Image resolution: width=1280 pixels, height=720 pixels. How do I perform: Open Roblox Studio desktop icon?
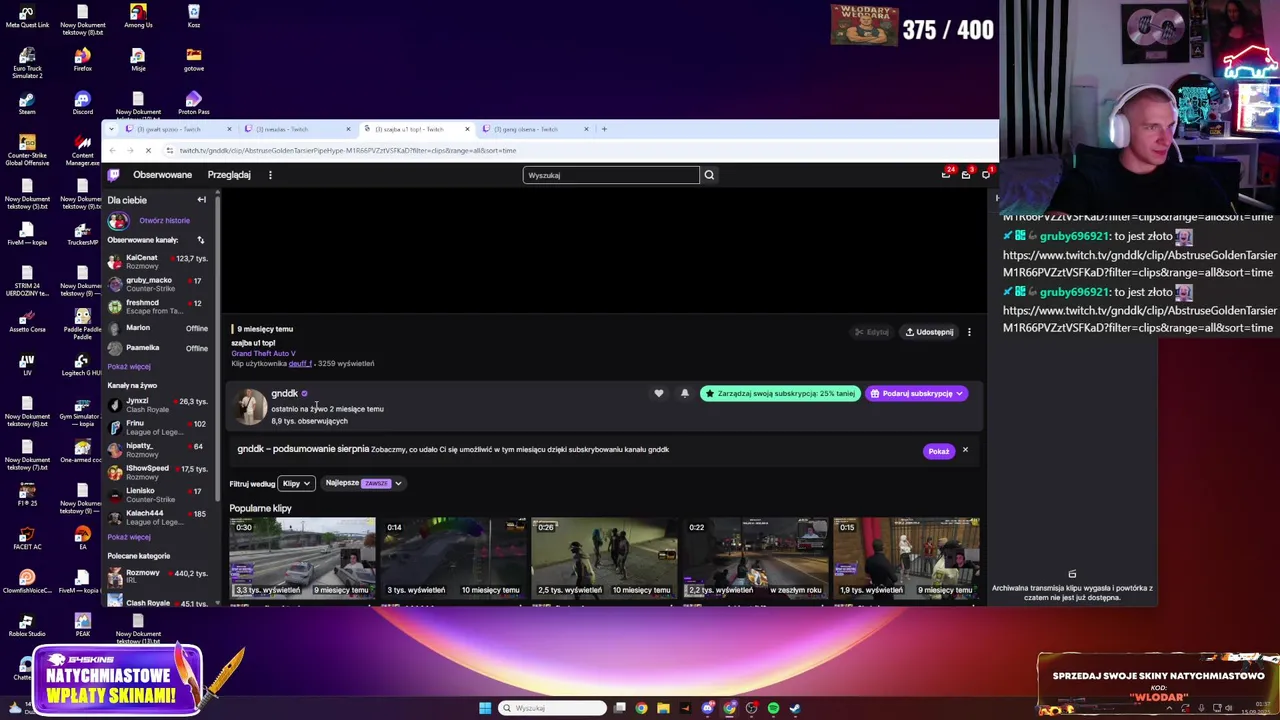(27, 624)
